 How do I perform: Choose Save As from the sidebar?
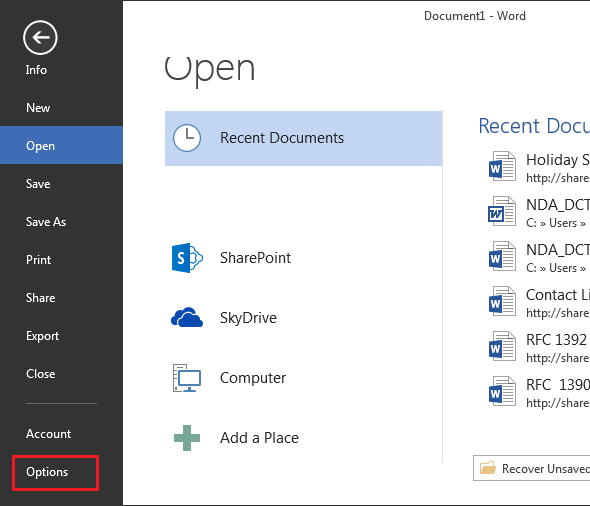pos(61,222)
